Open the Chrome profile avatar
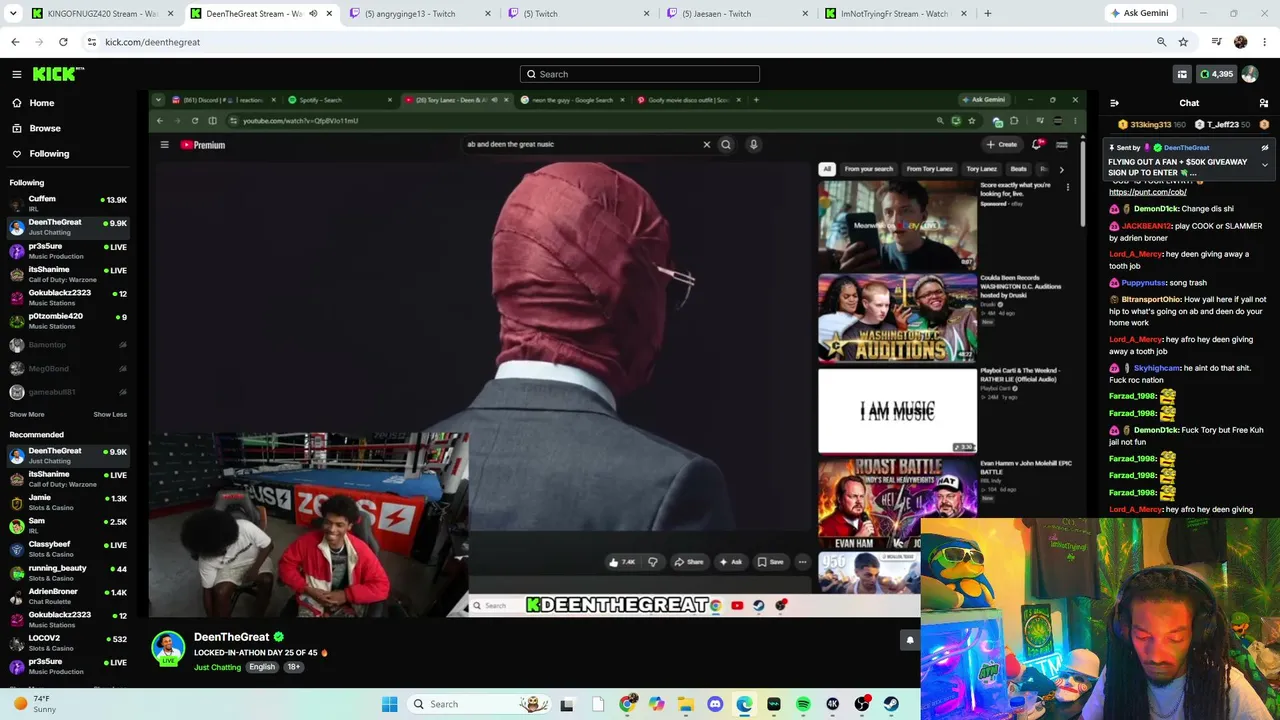The height and width of the screenshot is (720, 1280). [1241, 42]
